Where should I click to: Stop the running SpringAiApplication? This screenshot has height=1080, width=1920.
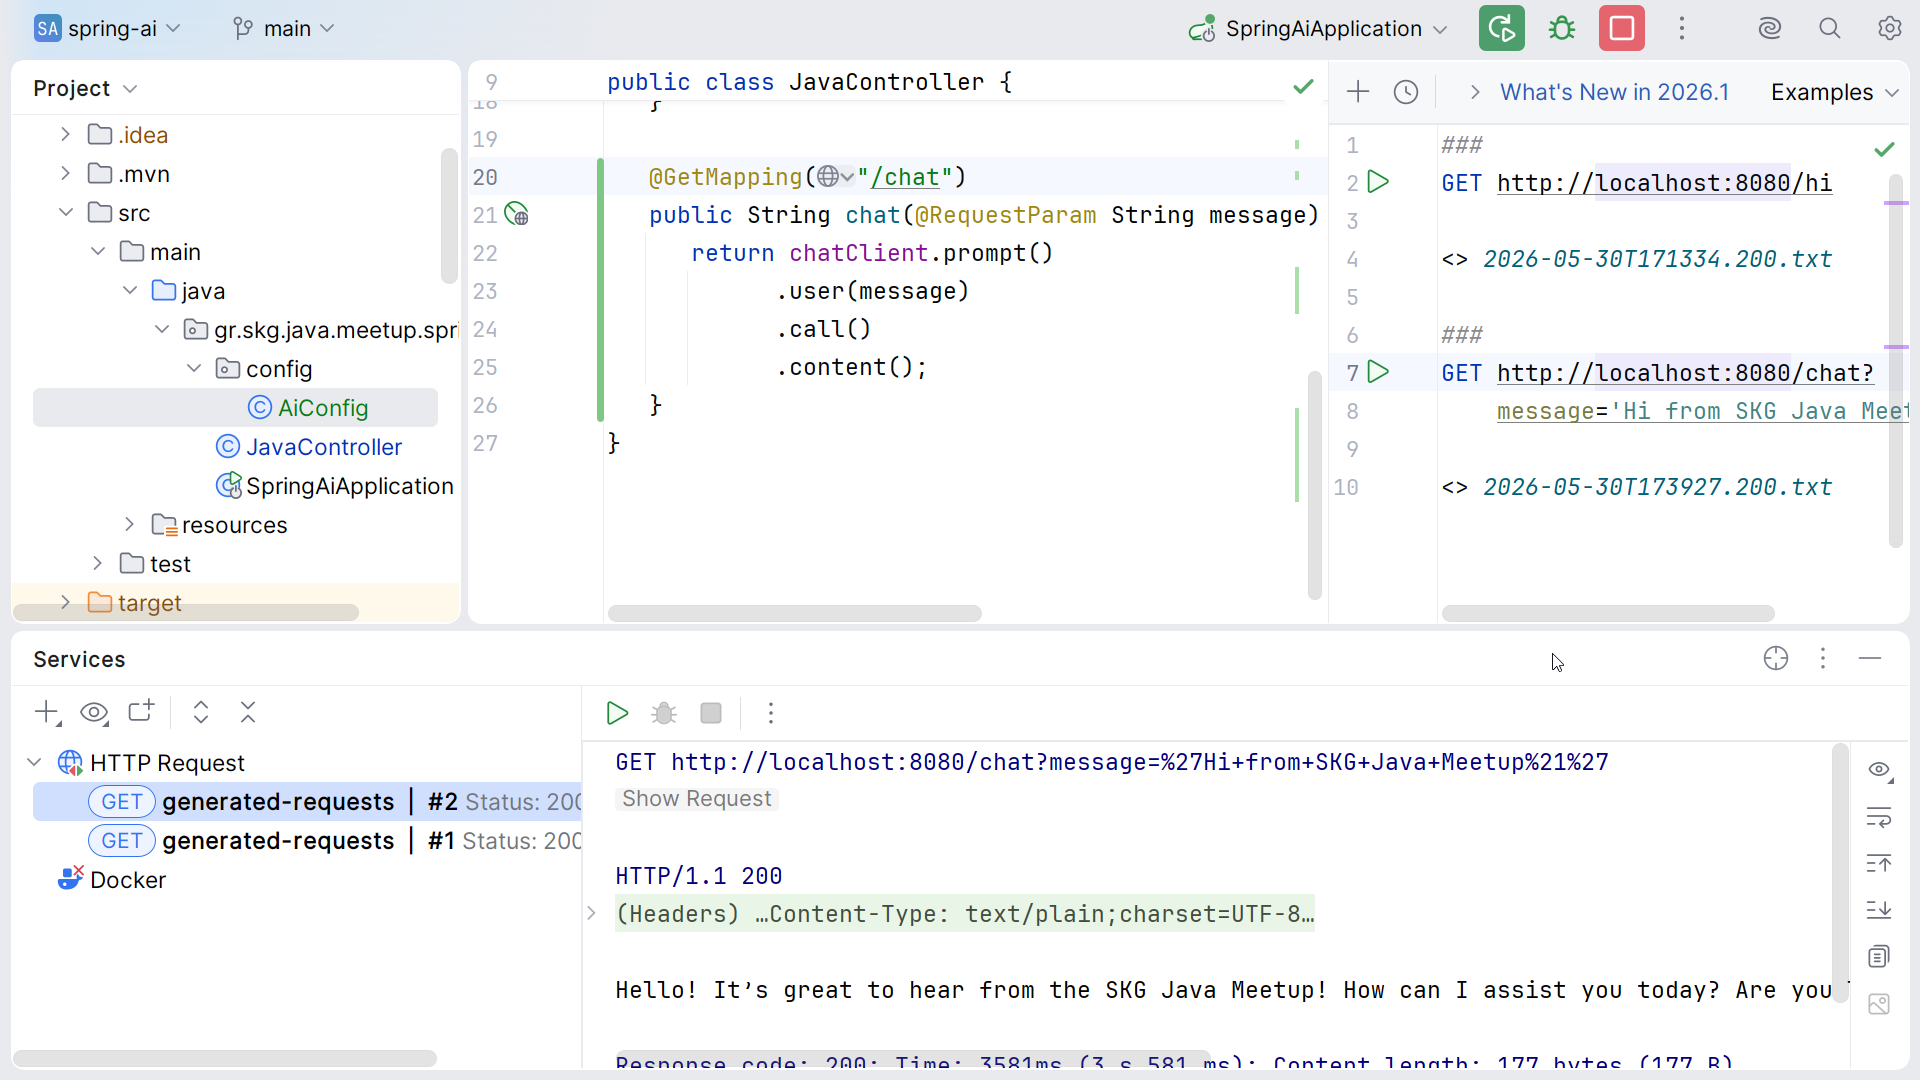1621,28
